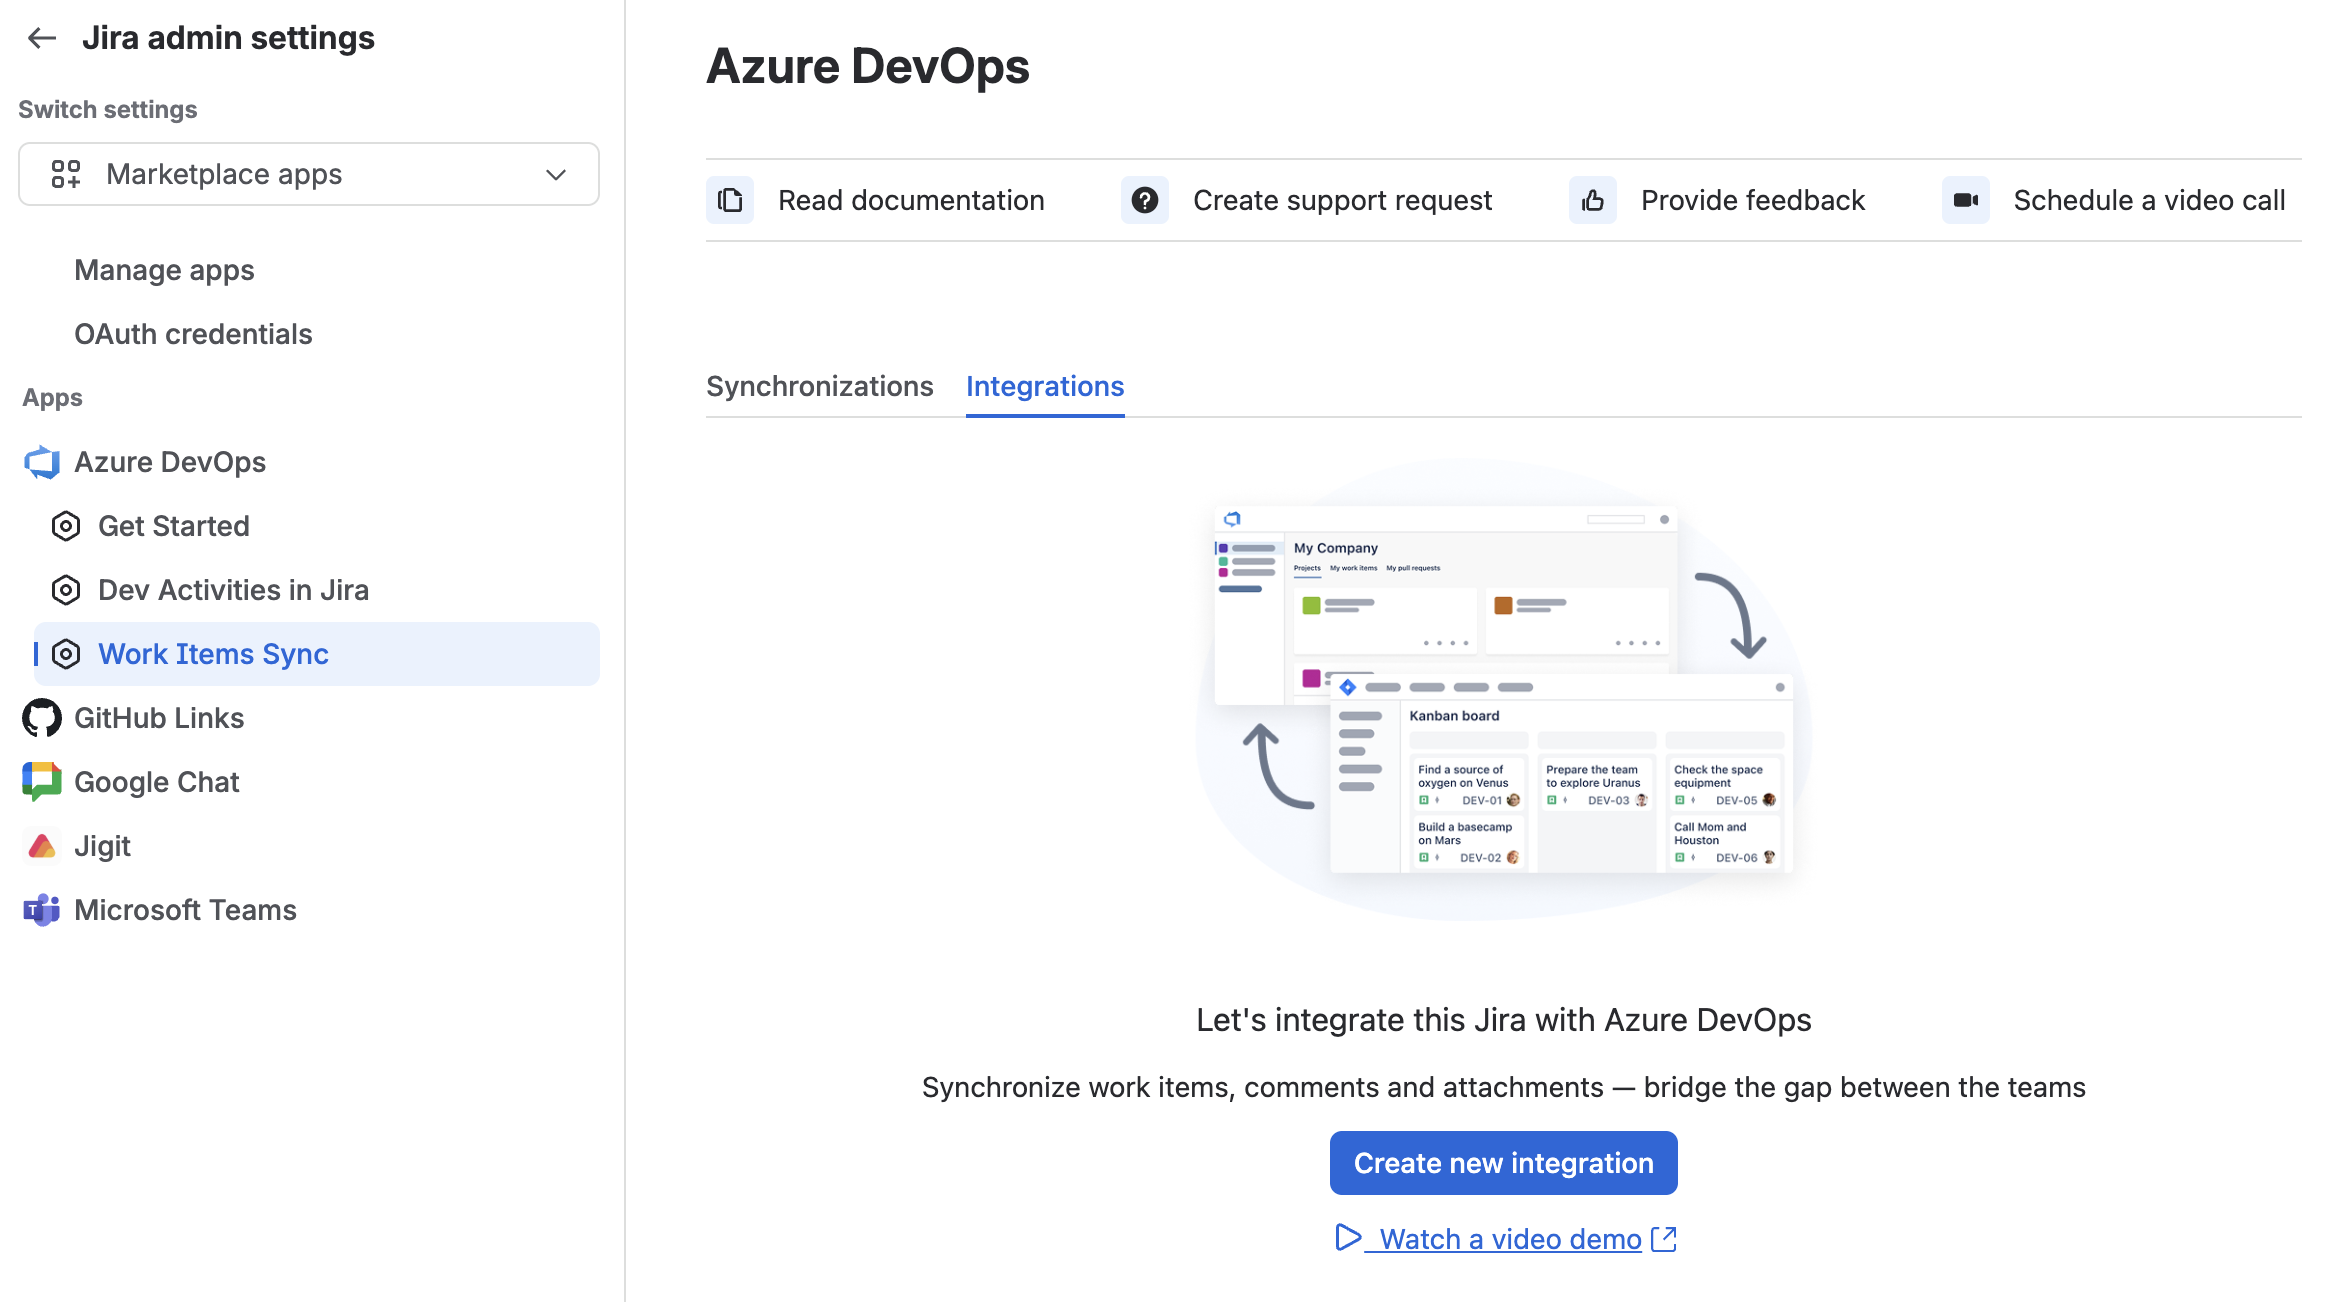Screen dimensions: 2334x1302
Task: Click Provide feedback
Action: click(1753, 200)
